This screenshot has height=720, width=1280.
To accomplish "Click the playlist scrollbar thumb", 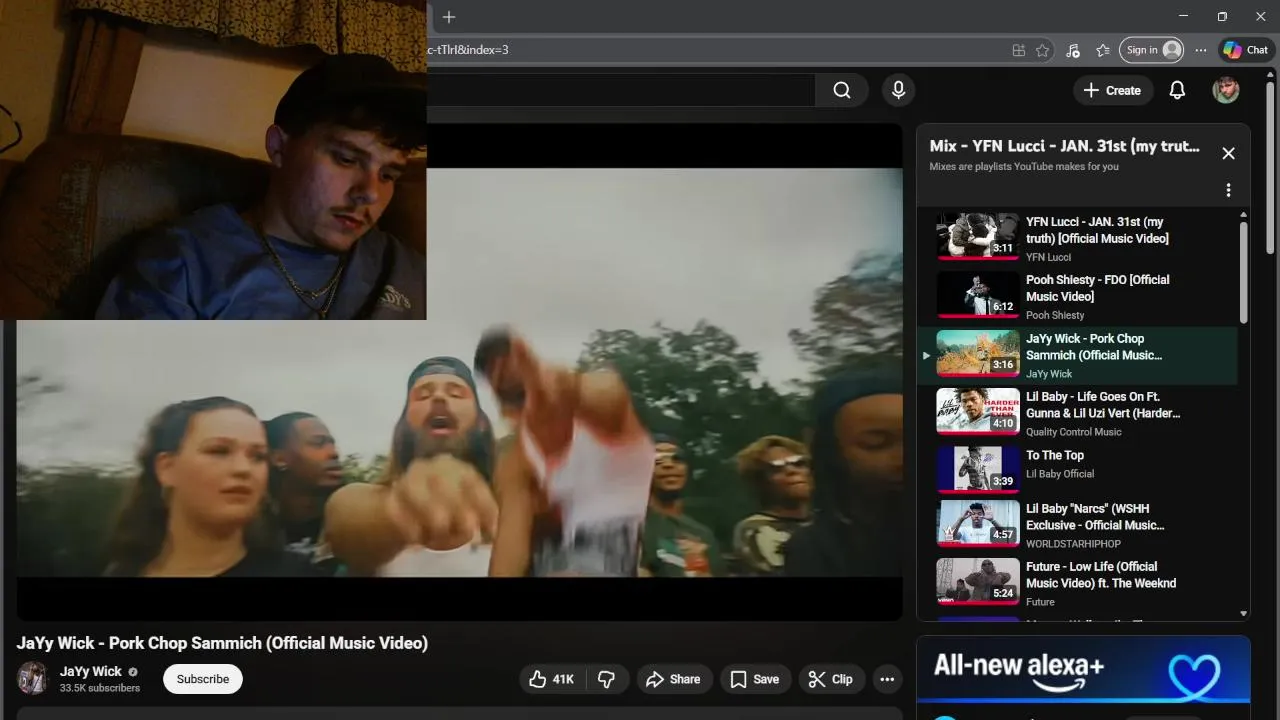I will pyautogui.click(x=1244, y=272).
